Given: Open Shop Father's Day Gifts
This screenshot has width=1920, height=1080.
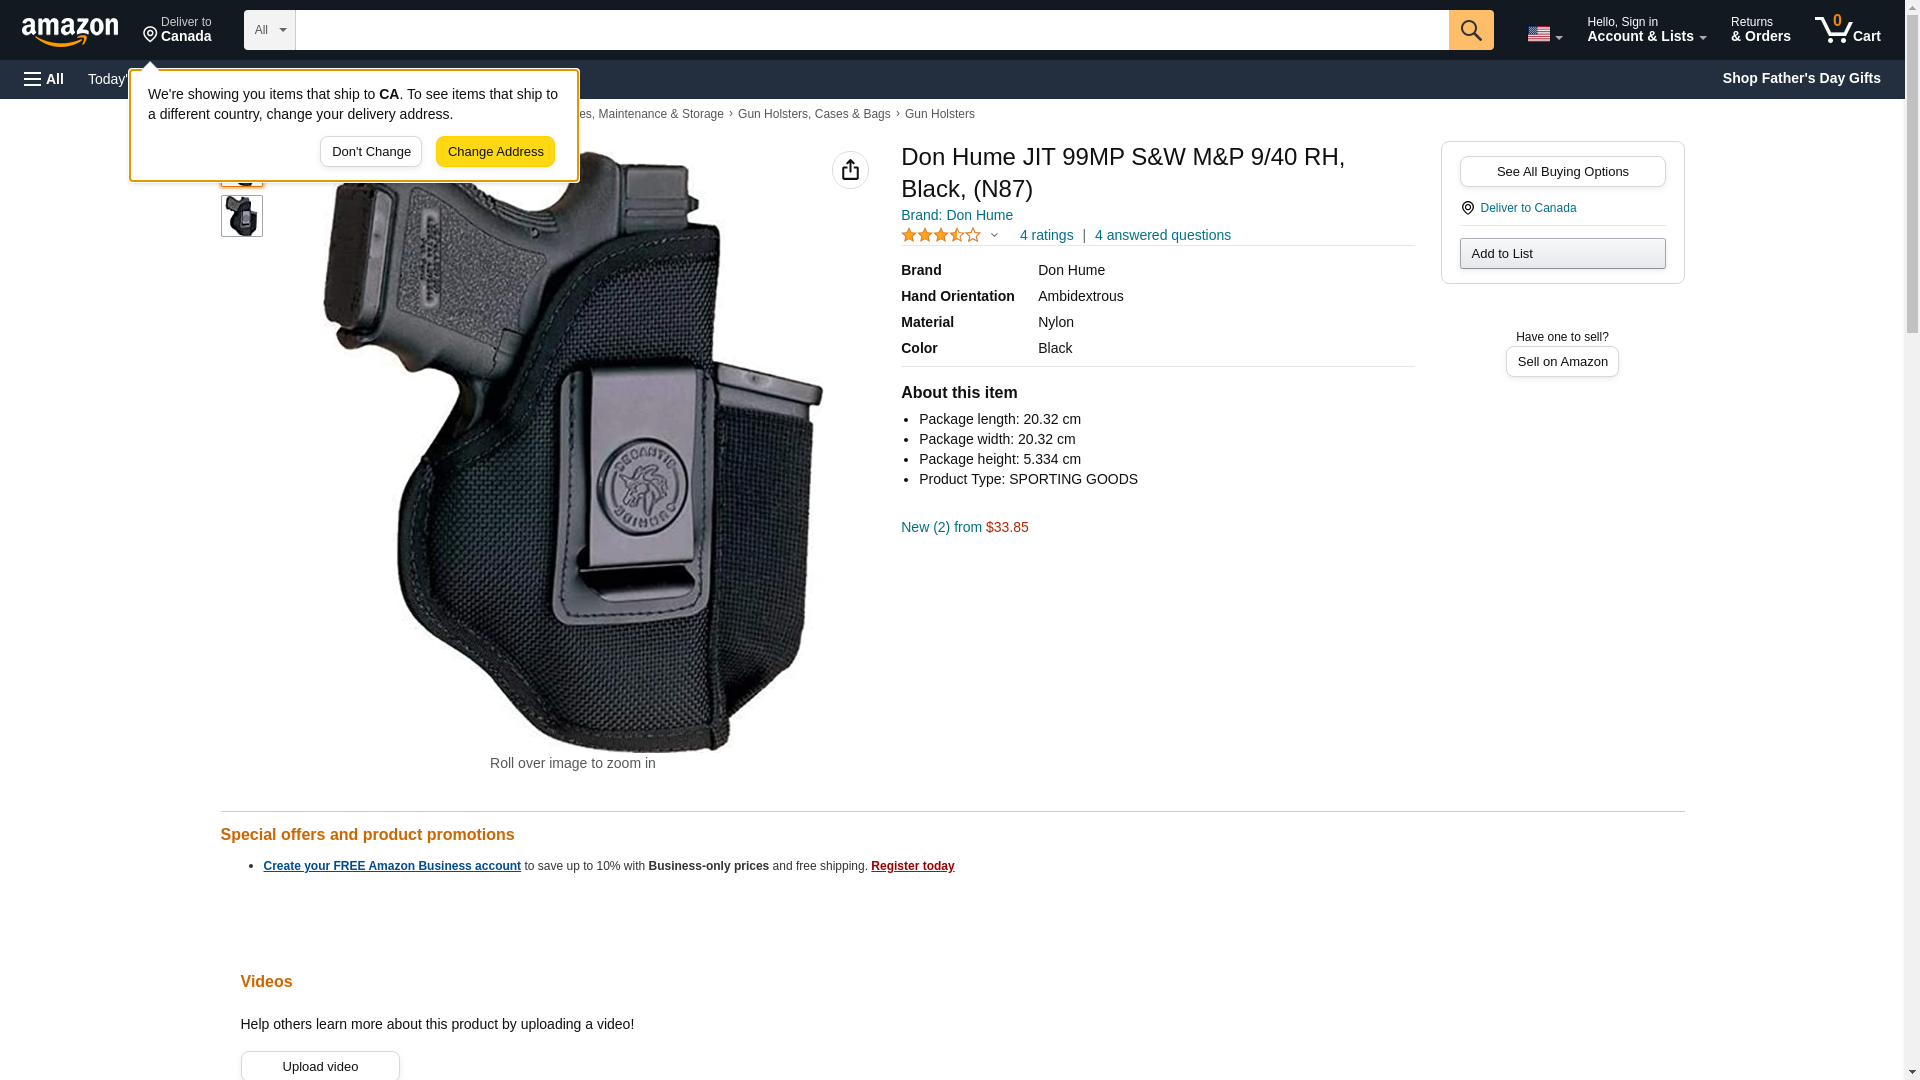Looking at the screenshot, I should (1801, 78).
